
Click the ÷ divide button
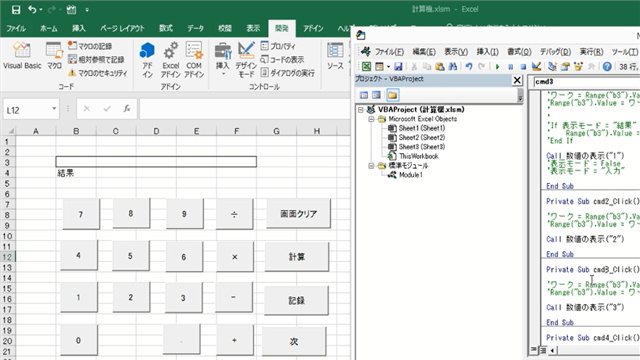pos(234,214)
